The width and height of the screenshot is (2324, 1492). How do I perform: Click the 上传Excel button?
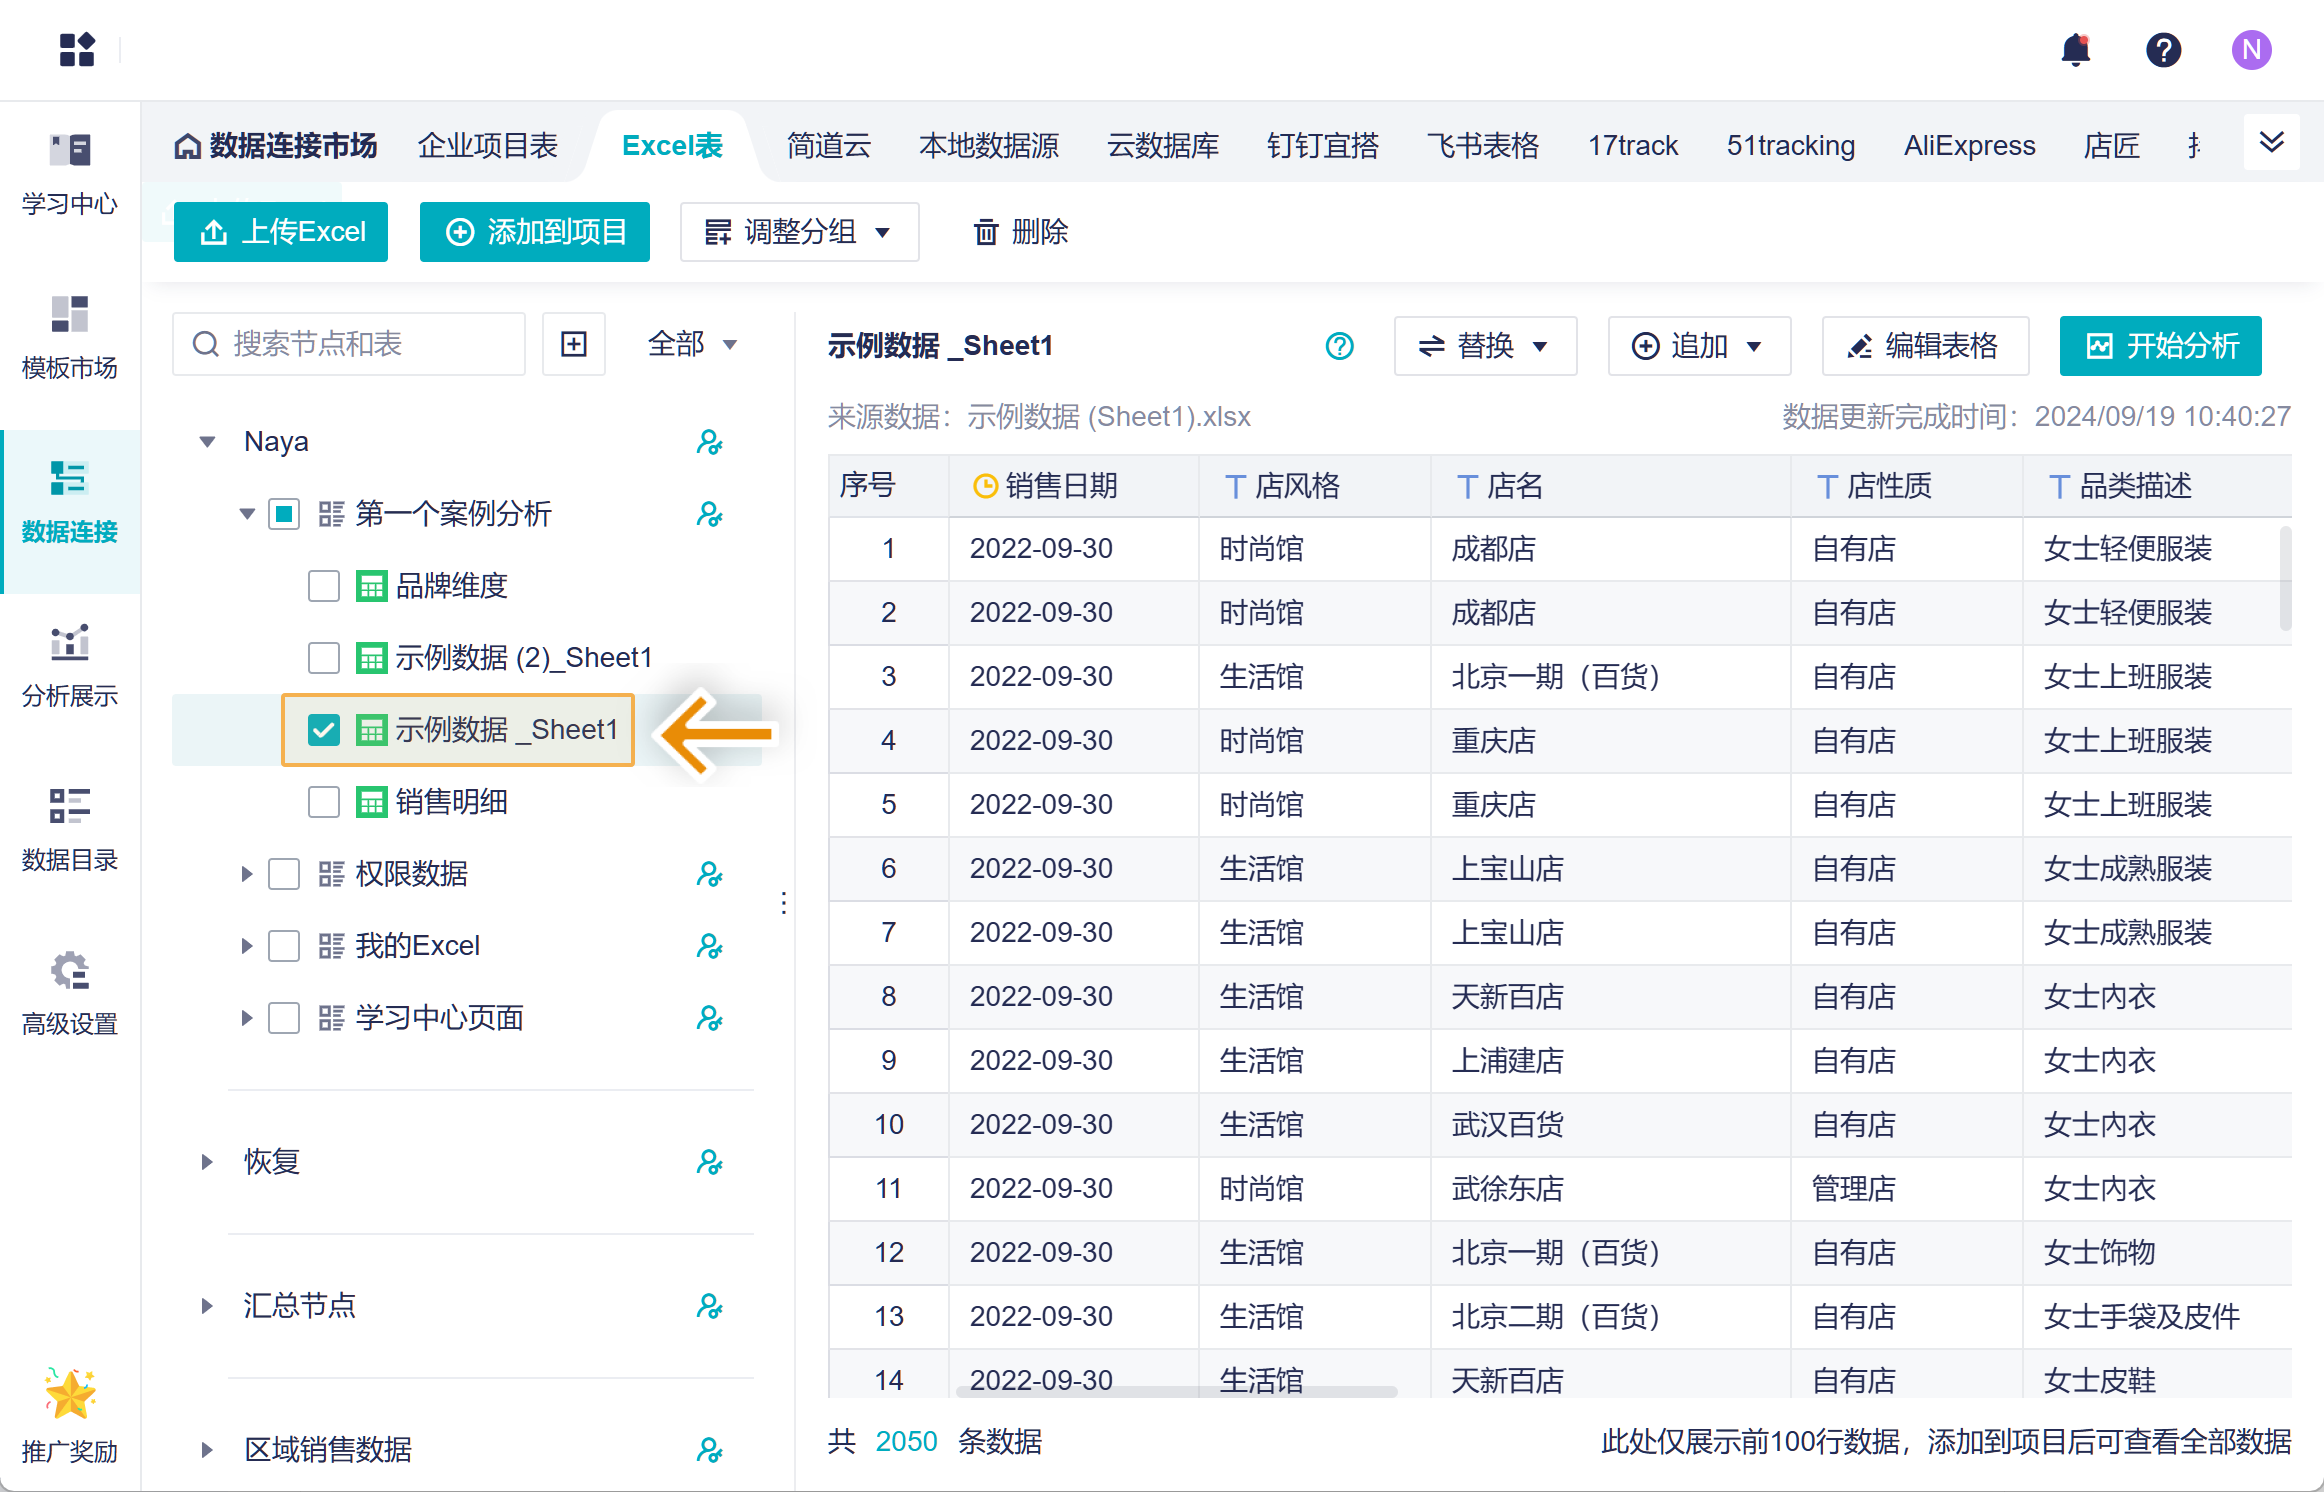[281, 232]
